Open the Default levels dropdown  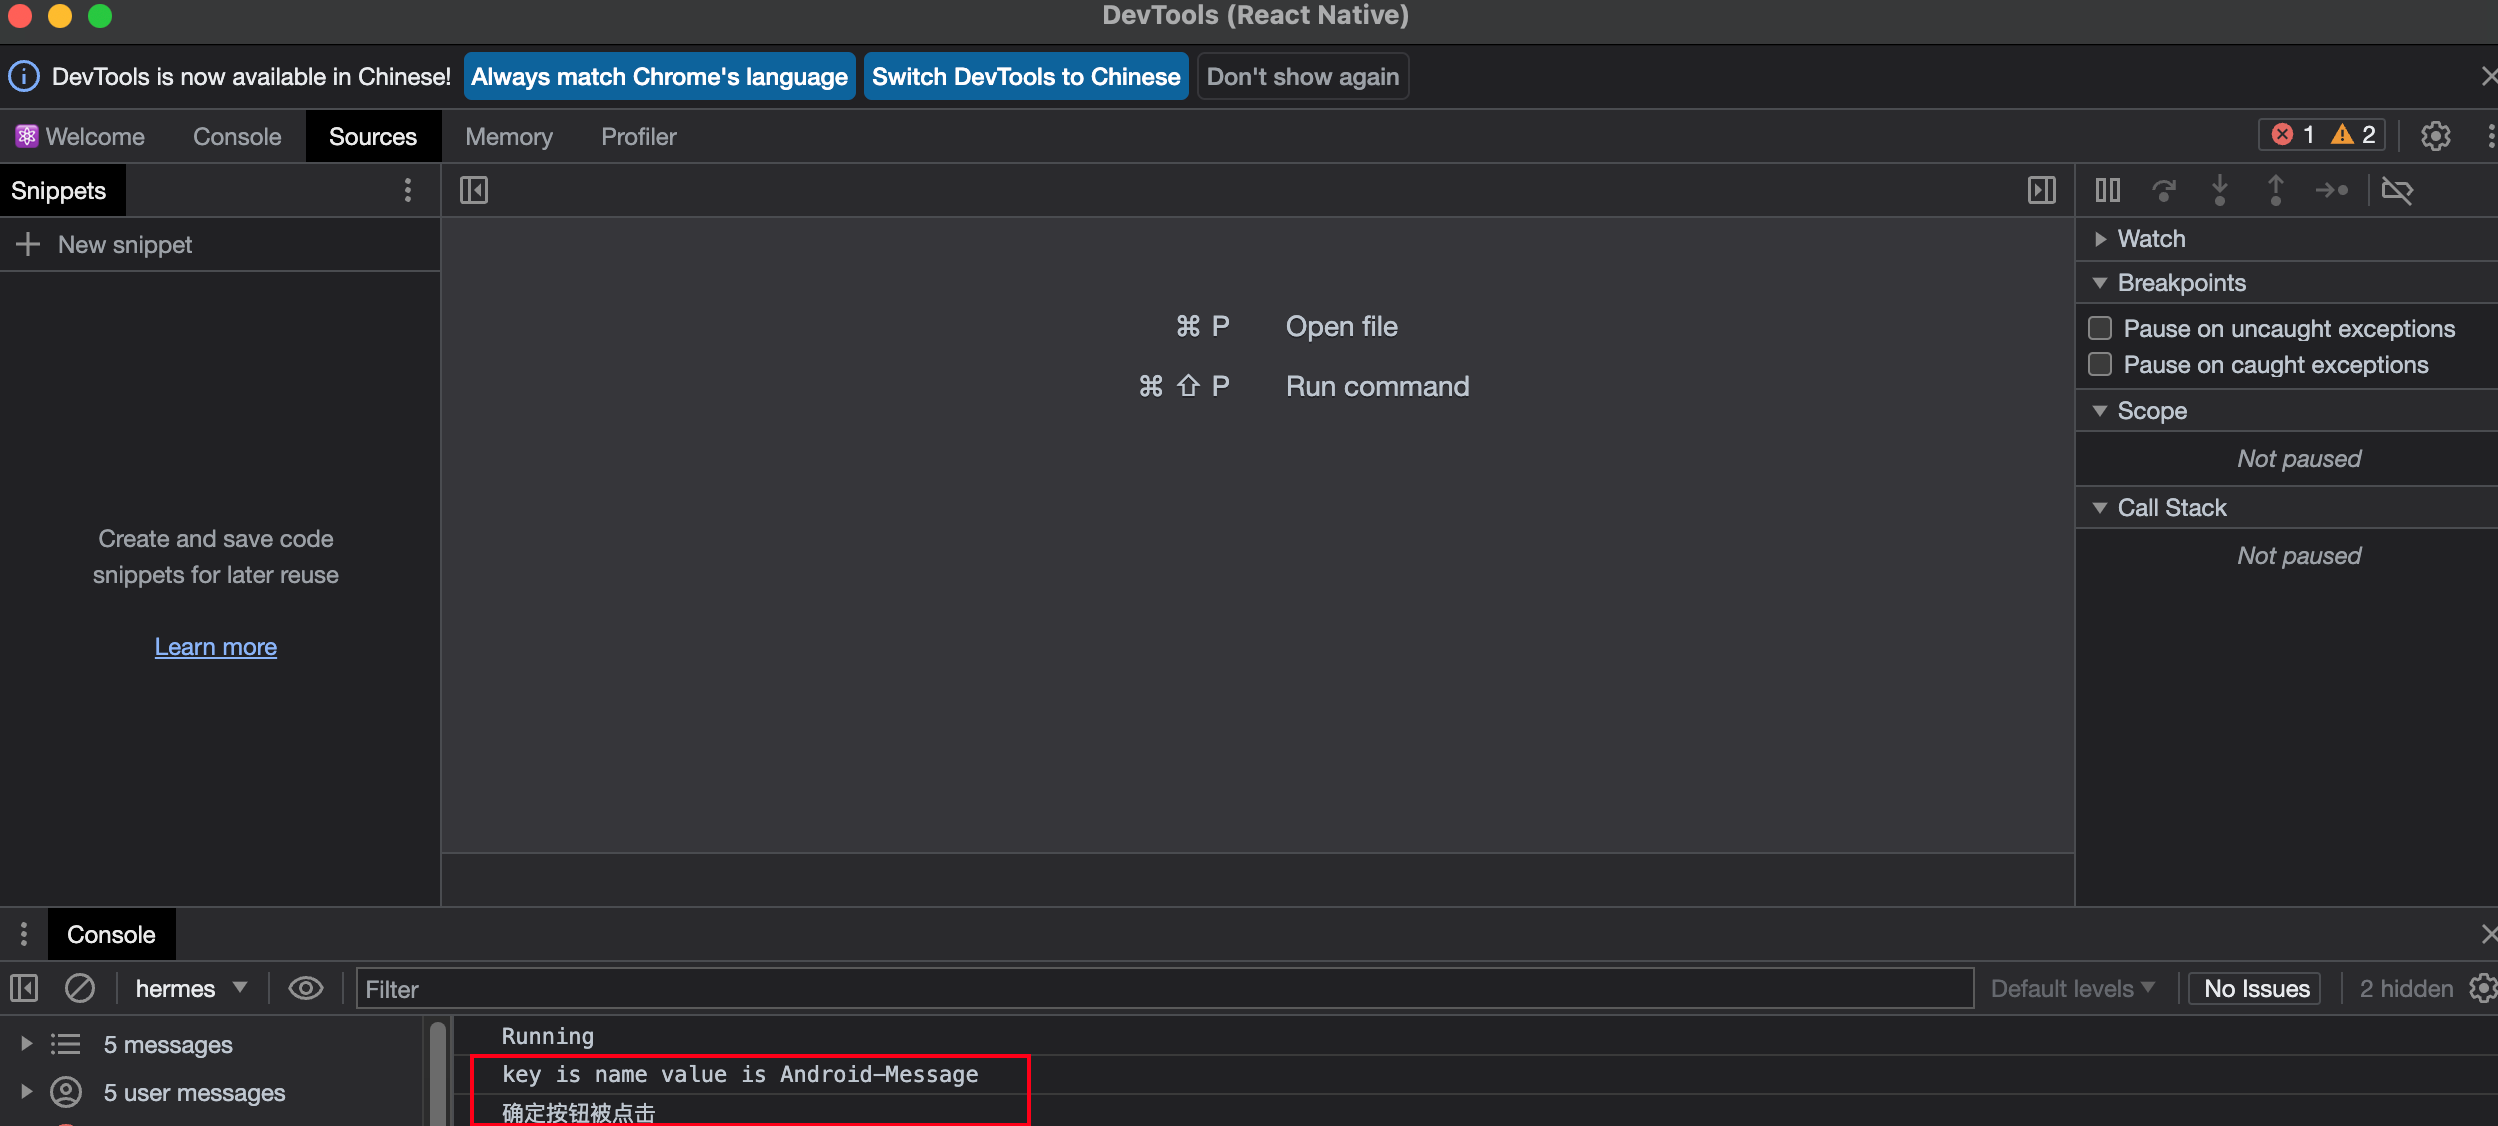(x=2072, y=988)
